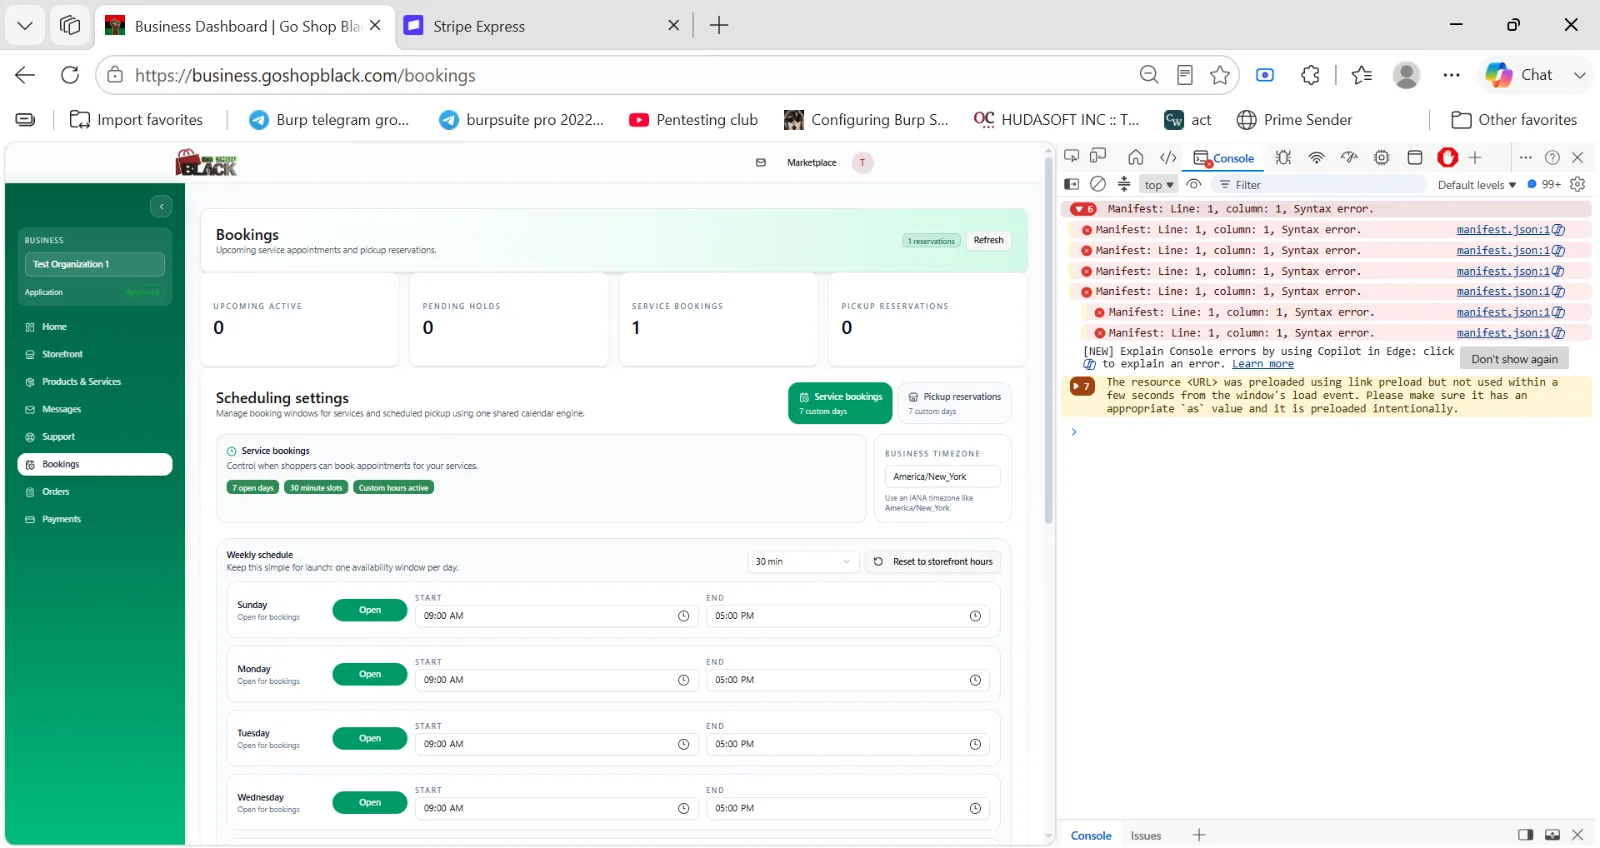Image resolution: width=1600 pixels, height=848 pixels.
Task: Open the mail icon beside Marketplace
Action: click(761, 162)
